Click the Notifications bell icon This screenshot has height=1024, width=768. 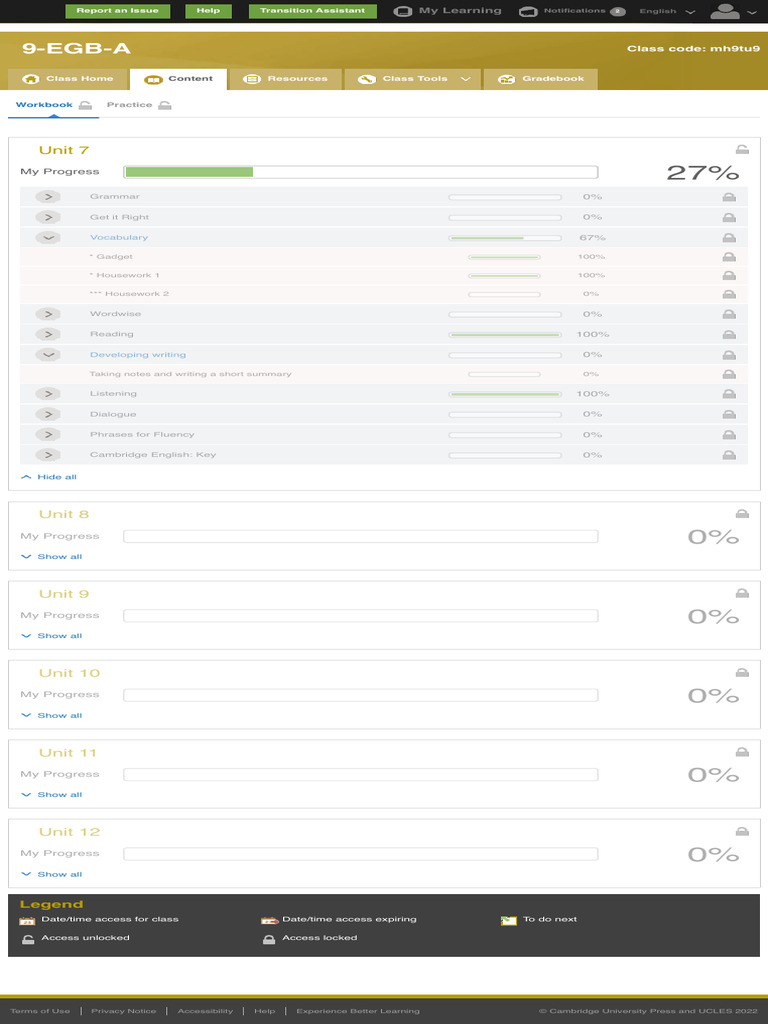pyautogui.click(x=528, y=12)
